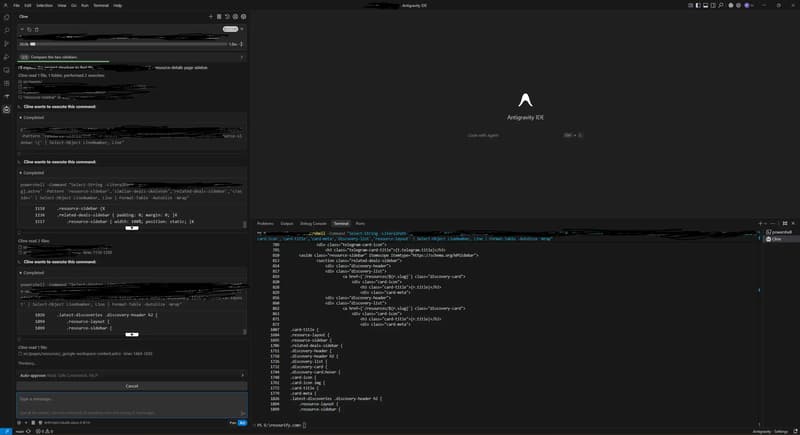Open the Terminal menu in menu bar

101,5
